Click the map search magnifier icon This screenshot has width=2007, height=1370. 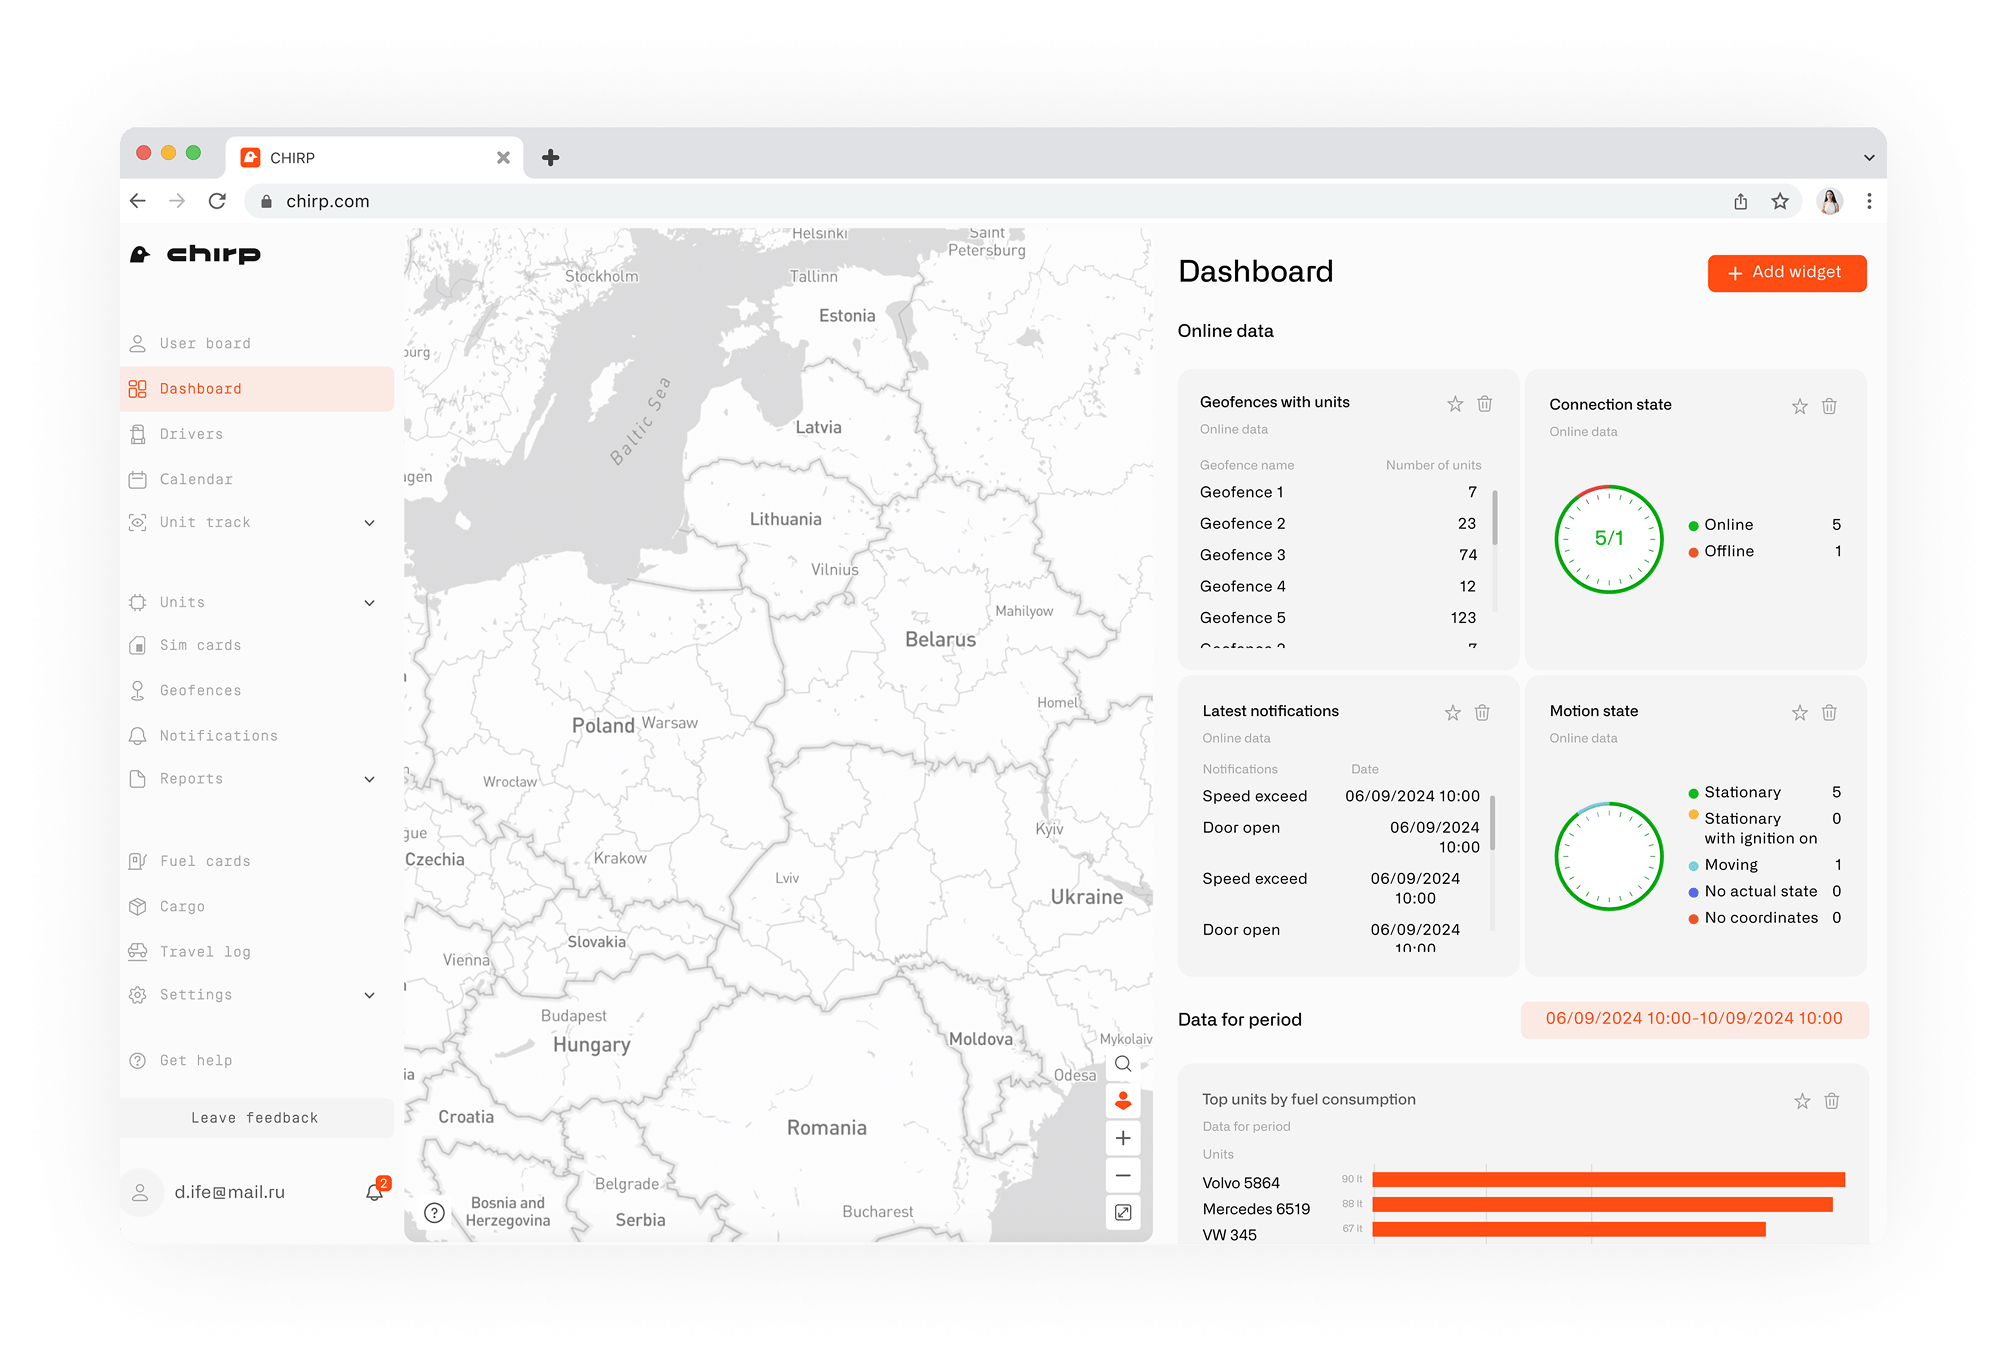click(1123, 1064)
